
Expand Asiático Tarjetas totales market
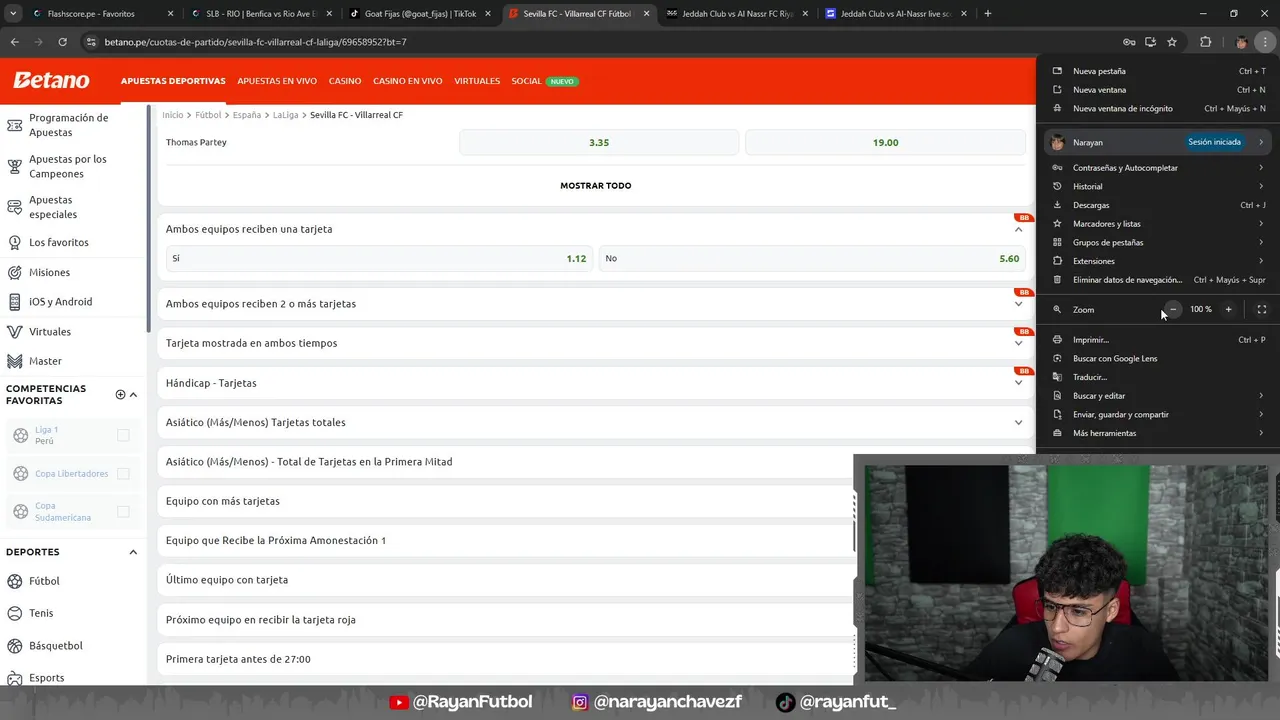pyautogui.click(x=1018, y=422)
